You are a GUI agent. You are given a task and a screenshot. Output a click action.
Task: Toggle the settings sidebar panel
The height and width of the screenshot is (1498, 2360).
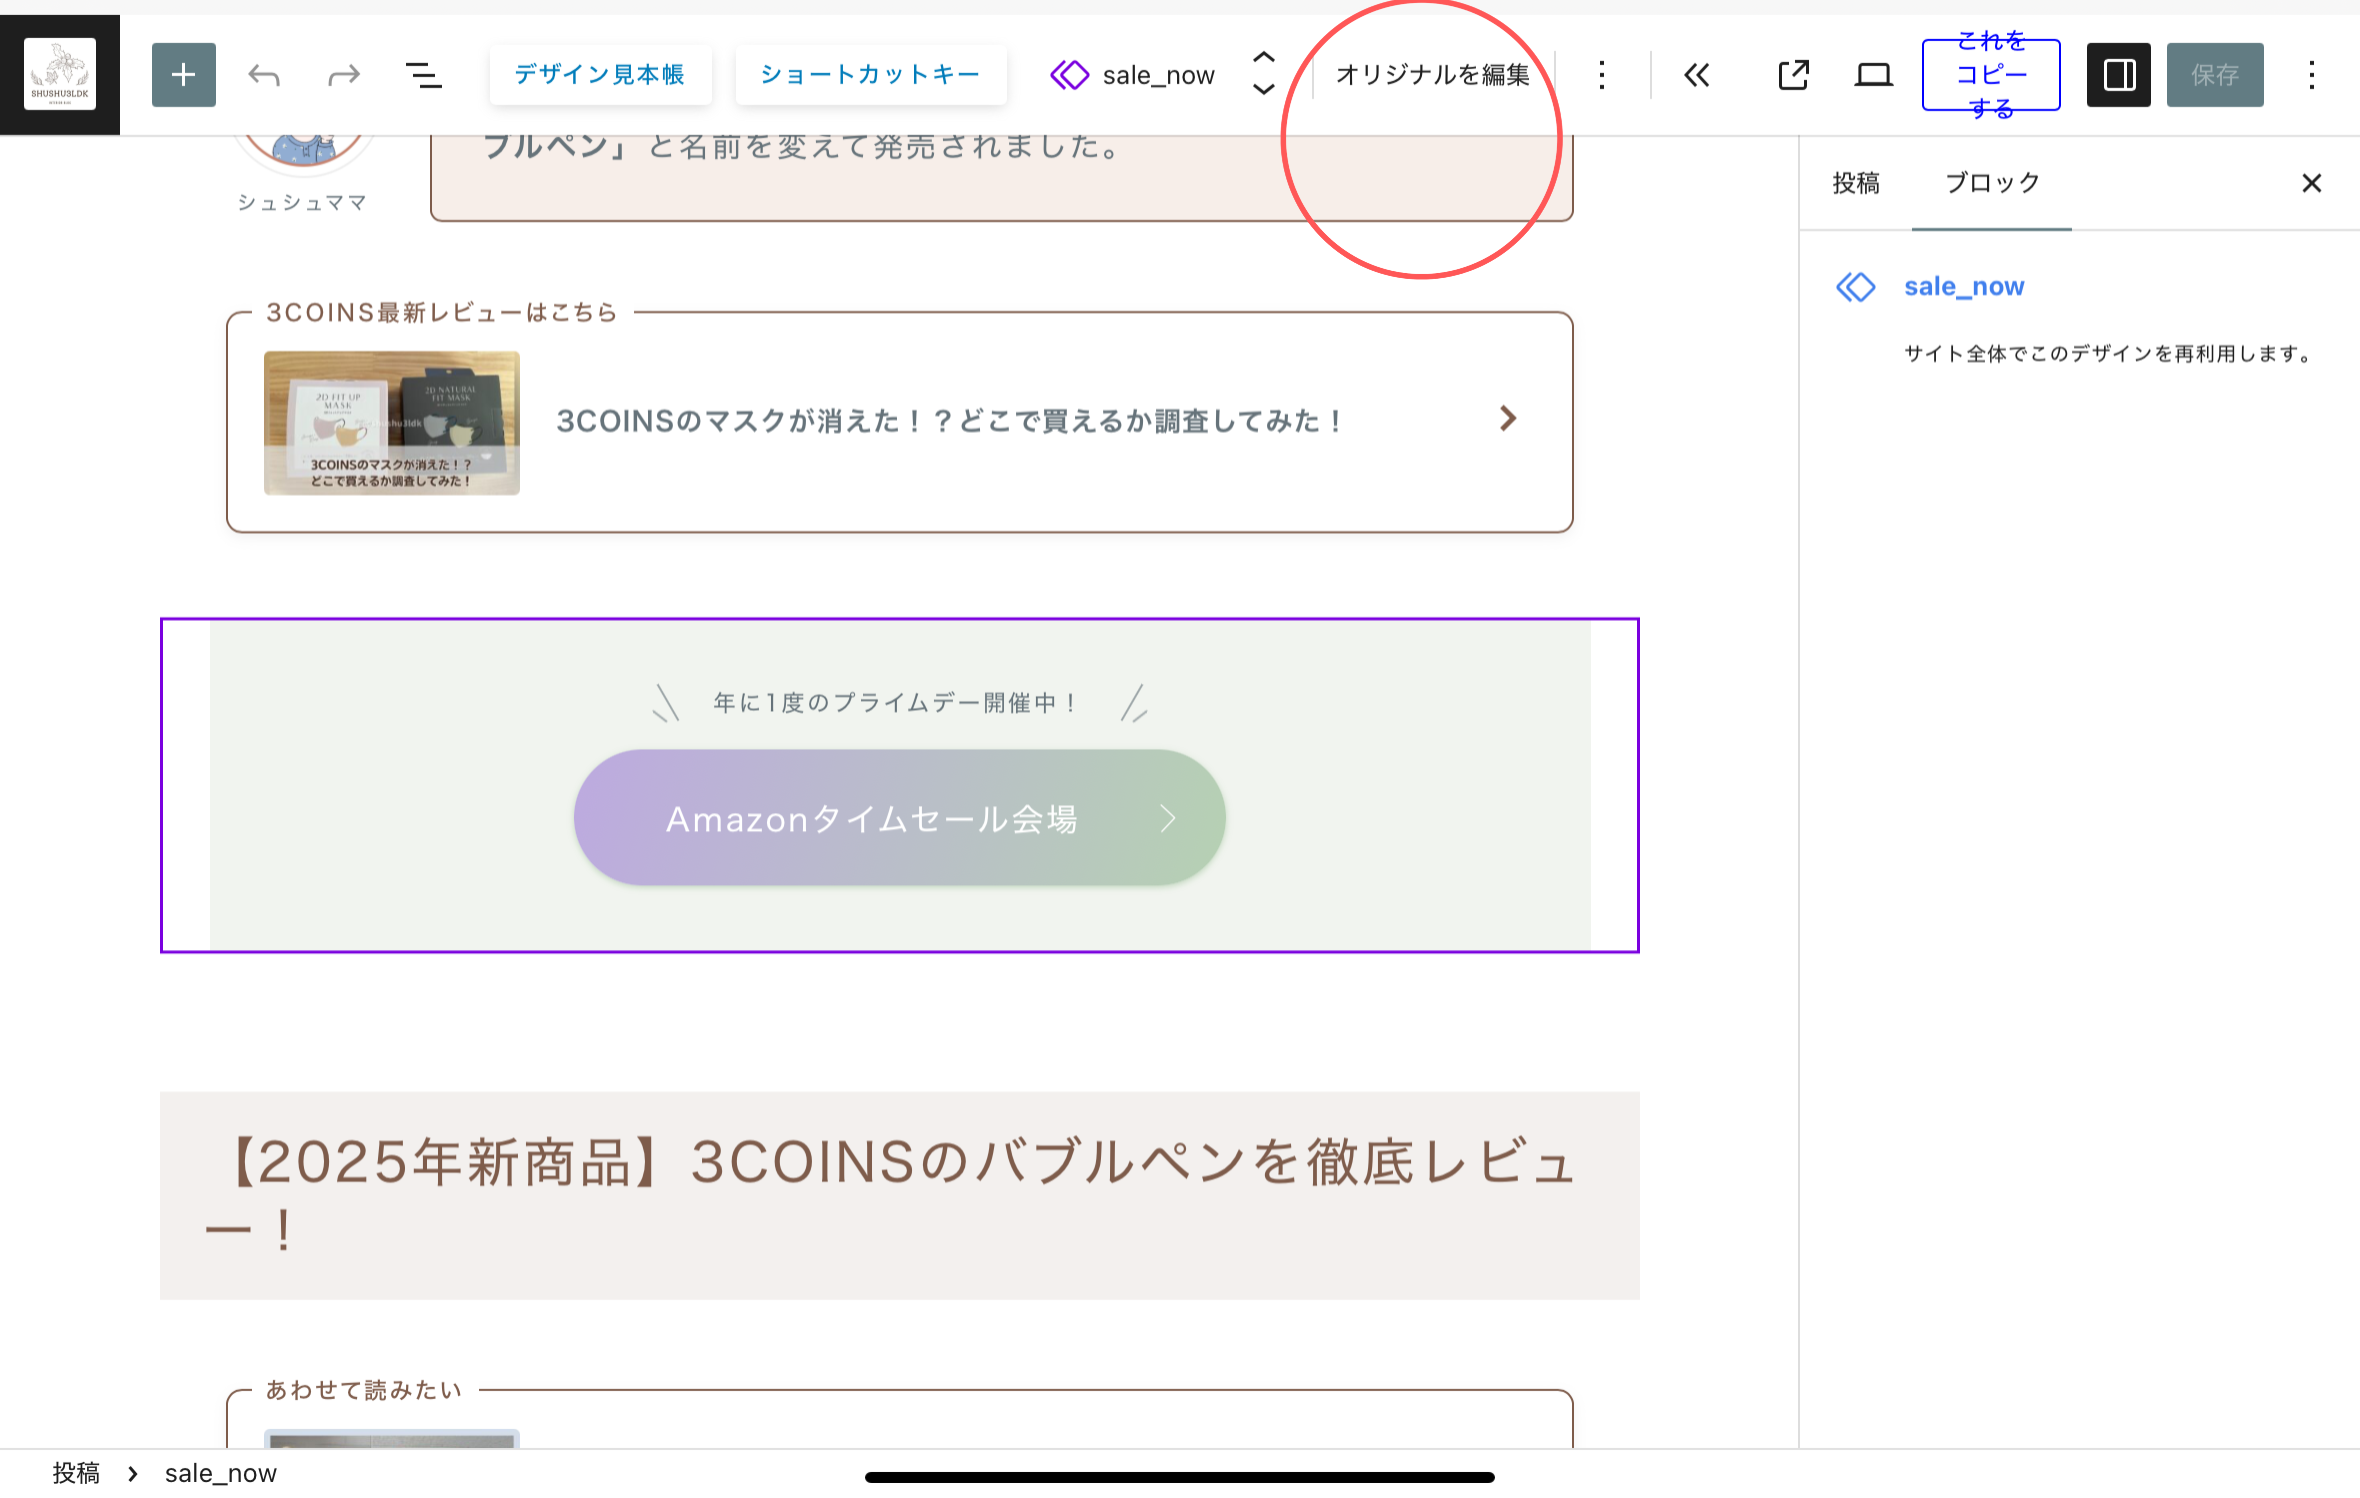pos(2119,75)
